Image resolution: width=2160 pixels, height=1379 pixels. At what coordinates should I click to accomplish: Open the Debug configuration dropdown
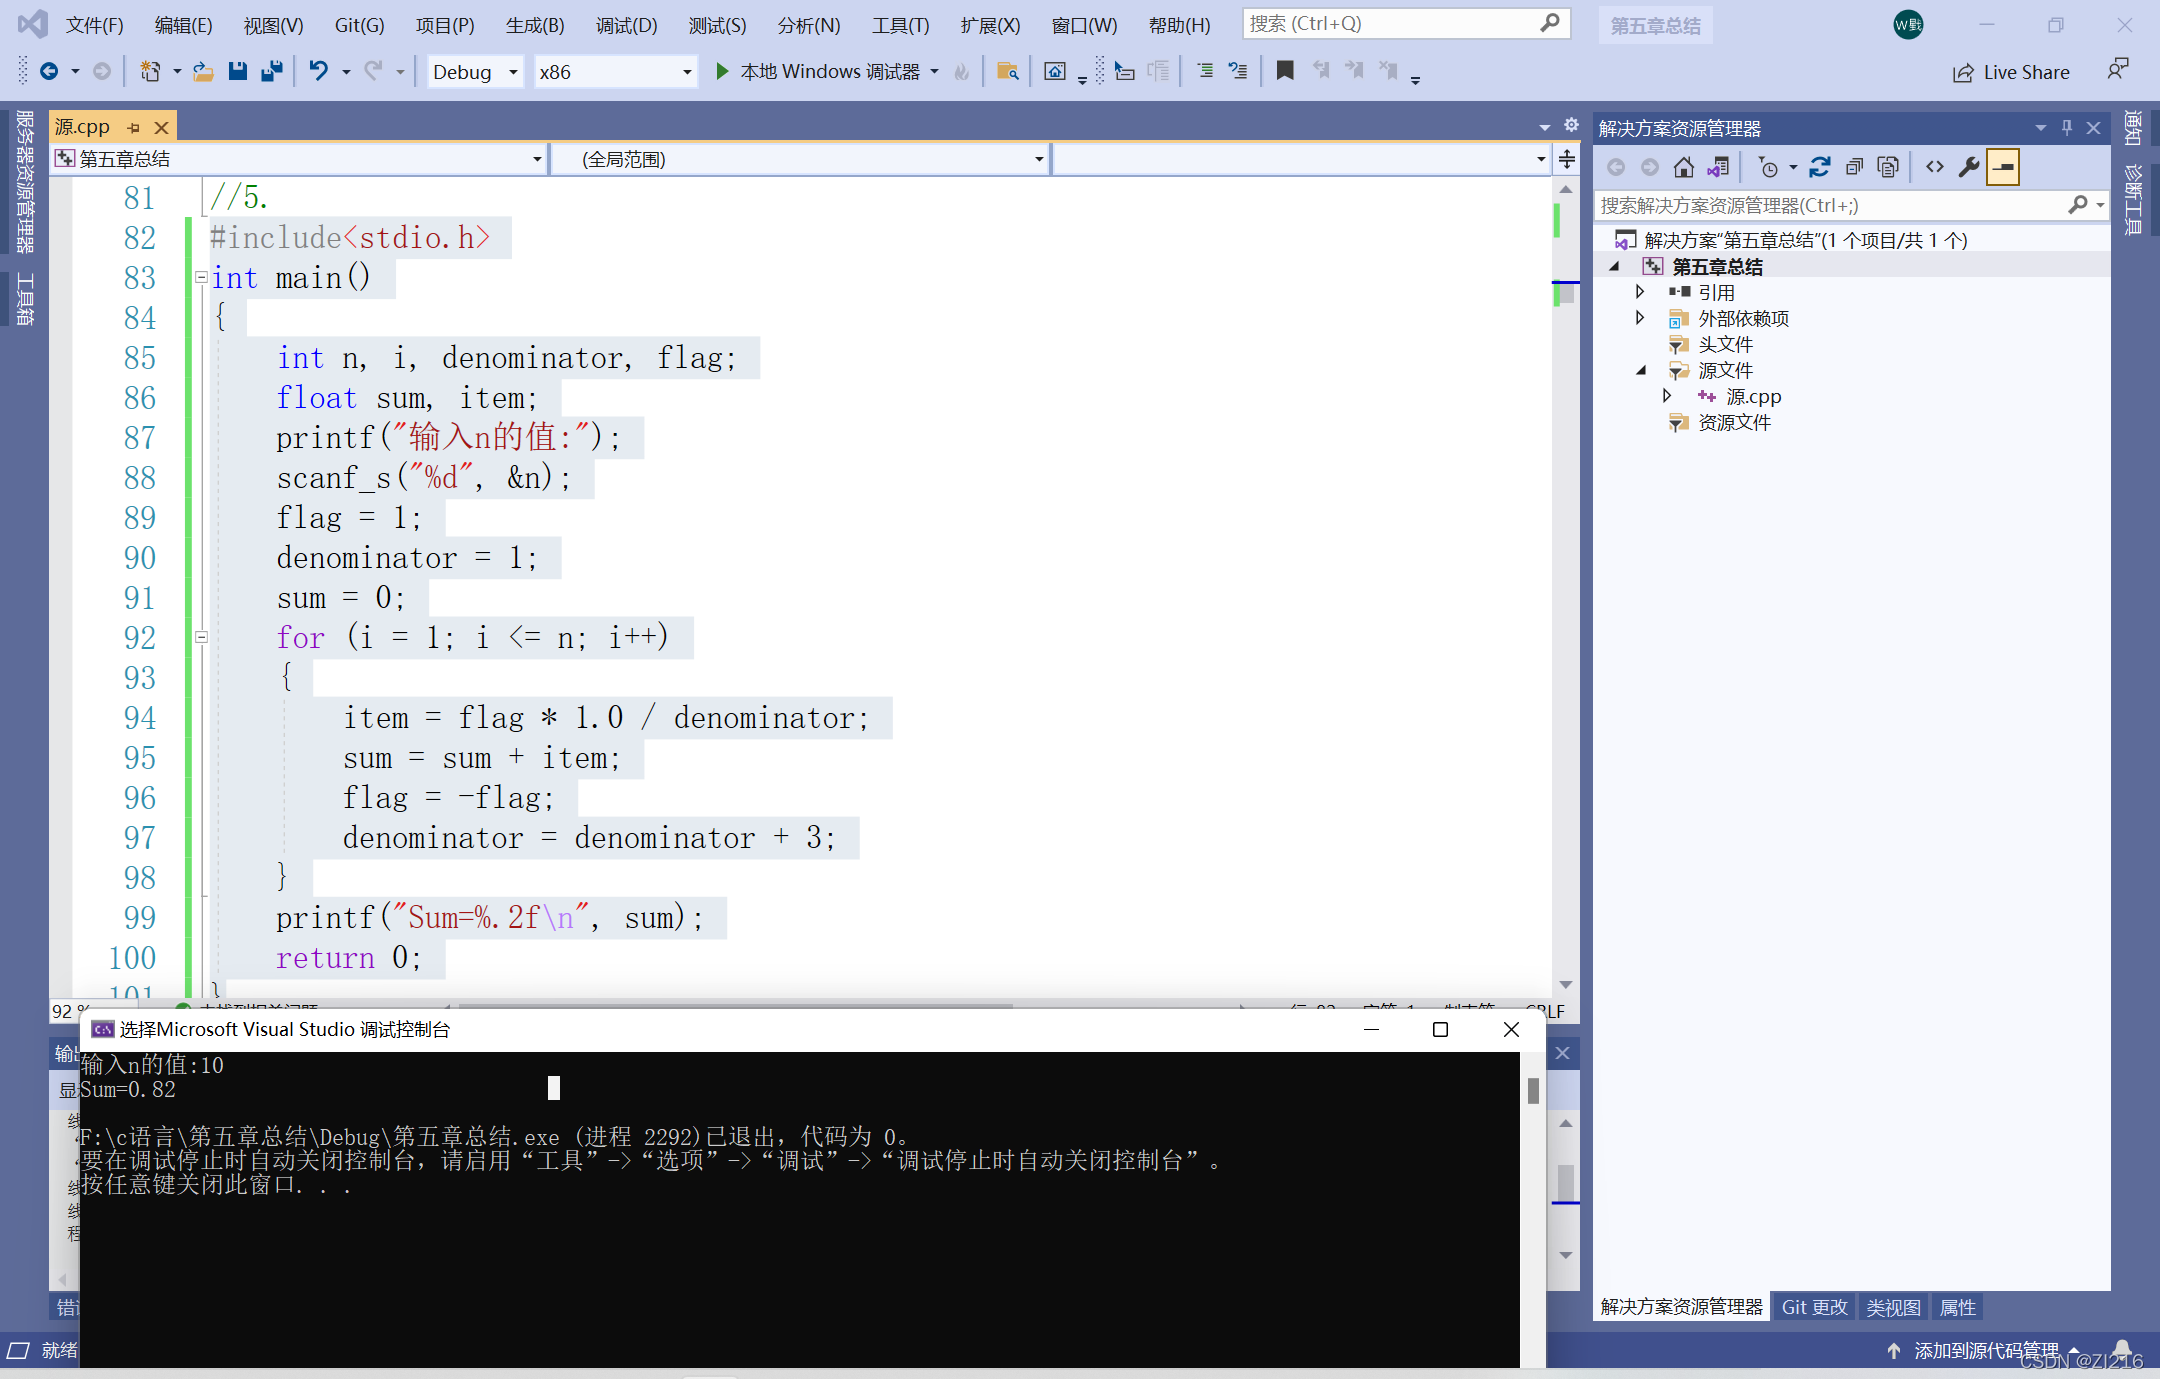click(x=513, y=72)
